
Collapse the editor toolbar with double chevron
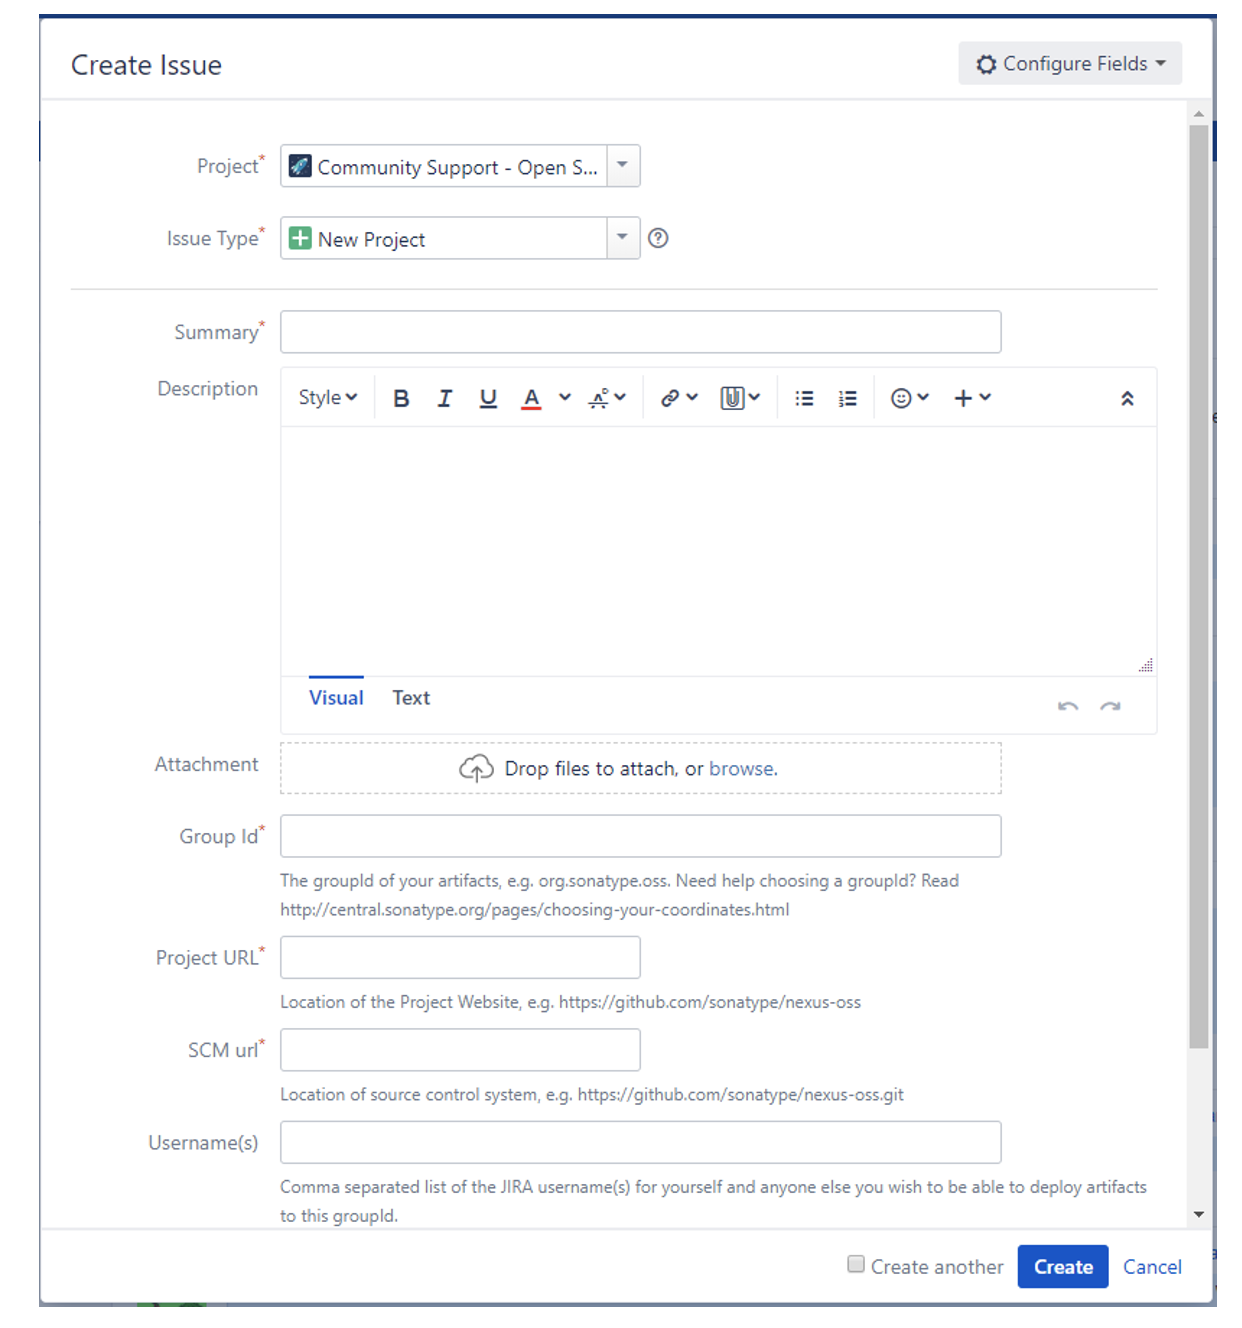pyautogui.click(x=1127, y=398)
